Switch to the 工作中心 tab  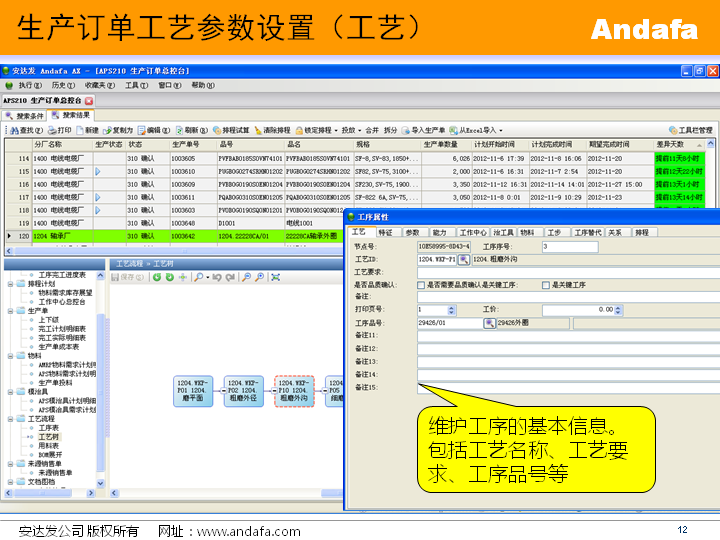click(472, 232)
